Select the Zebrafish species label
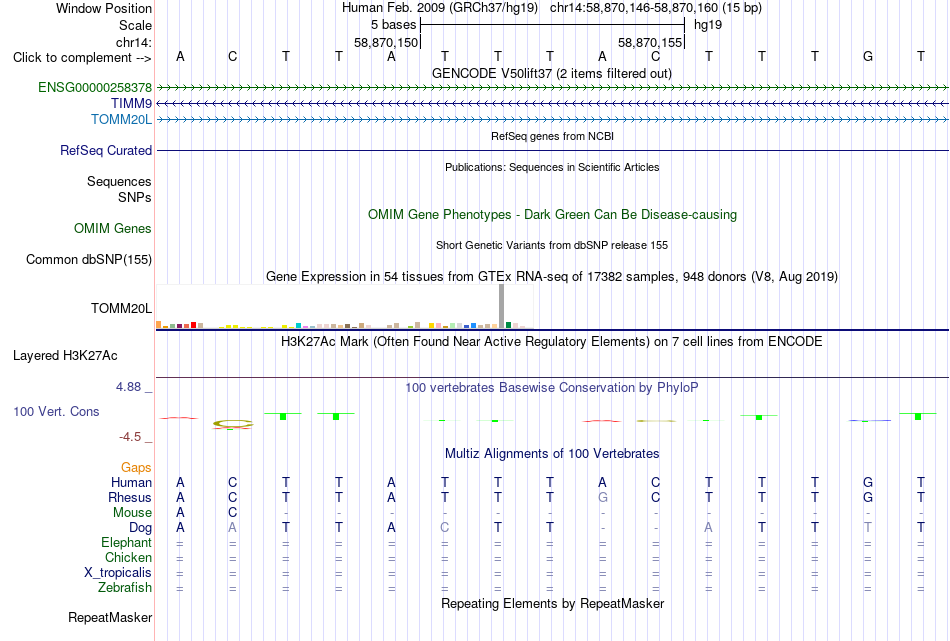This screenshot has width=950, height=641. click(x=125, y=588)
